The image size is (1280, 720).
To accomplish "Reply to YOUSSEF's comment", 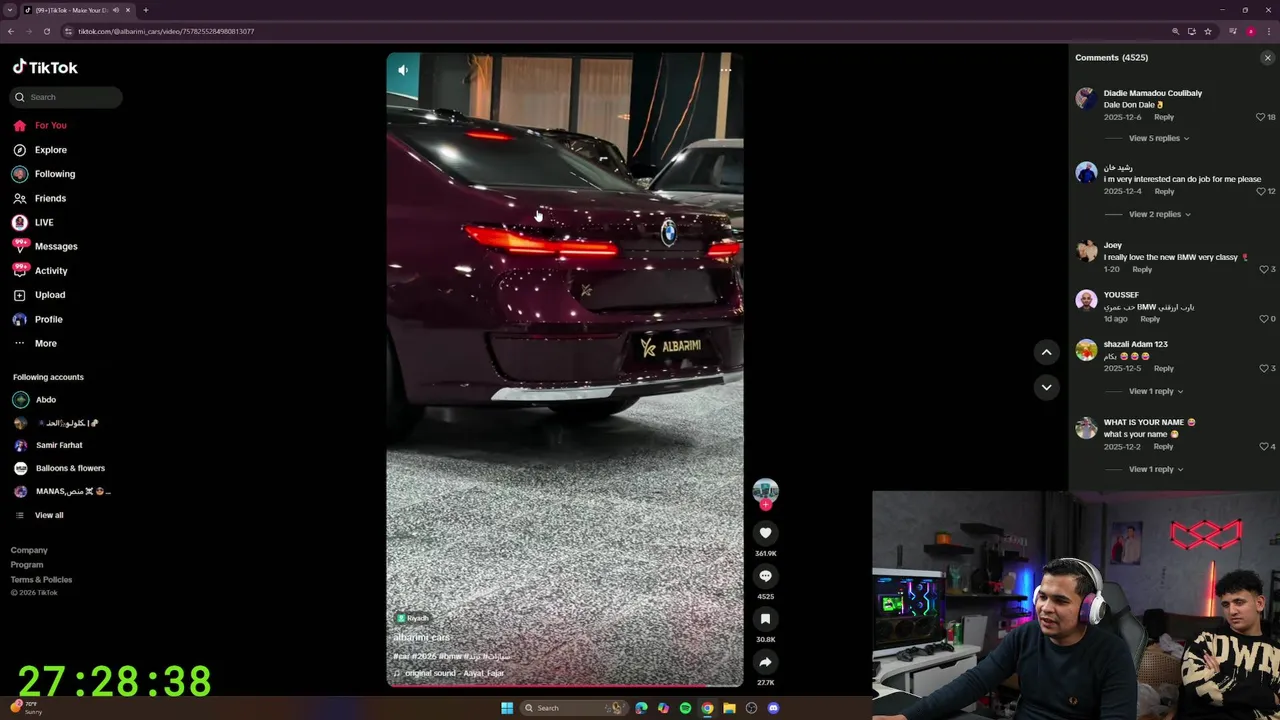I will pyautogui.click(x=1150, y=319).
